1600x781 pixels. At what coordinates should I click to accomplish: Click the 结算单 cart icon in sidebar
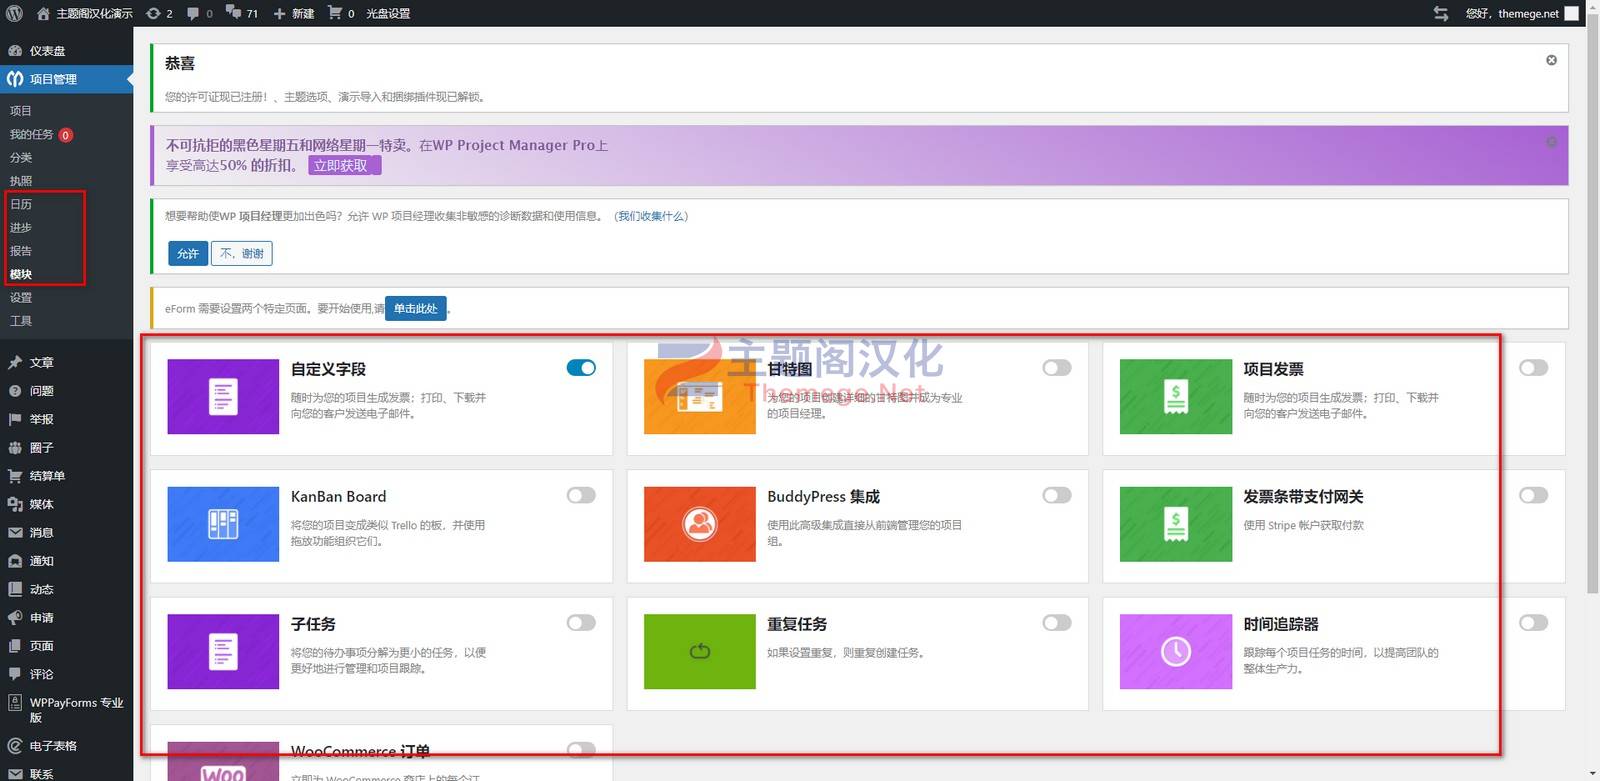pyautogui.click(x=15, y=476)
